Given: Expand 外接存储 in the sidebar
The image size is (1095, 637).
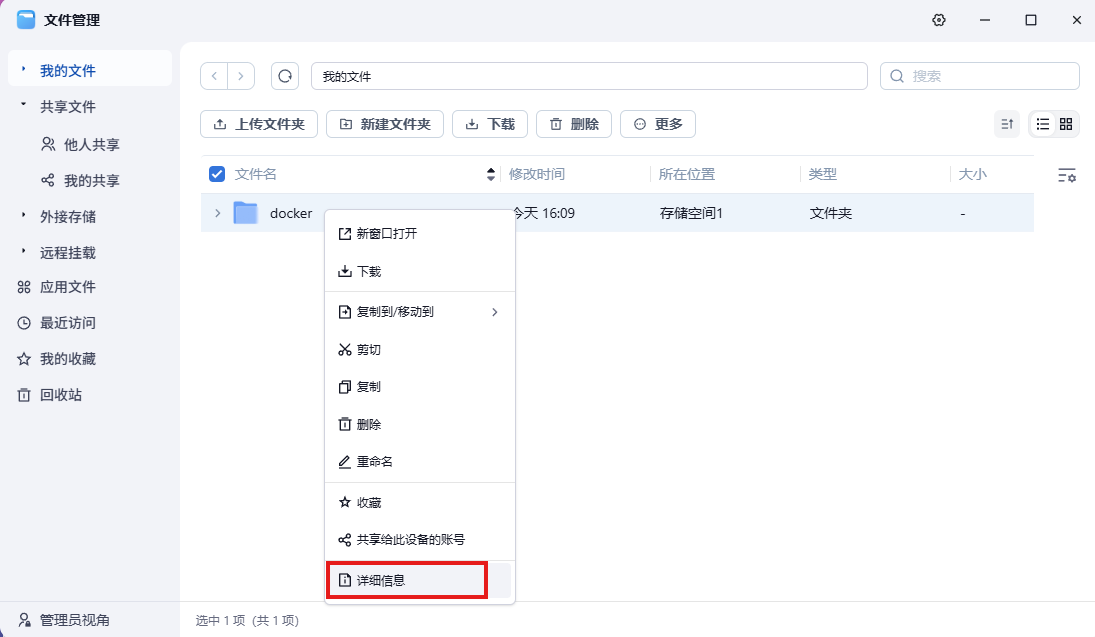Looking at the screenshot, I should [24, 216].
